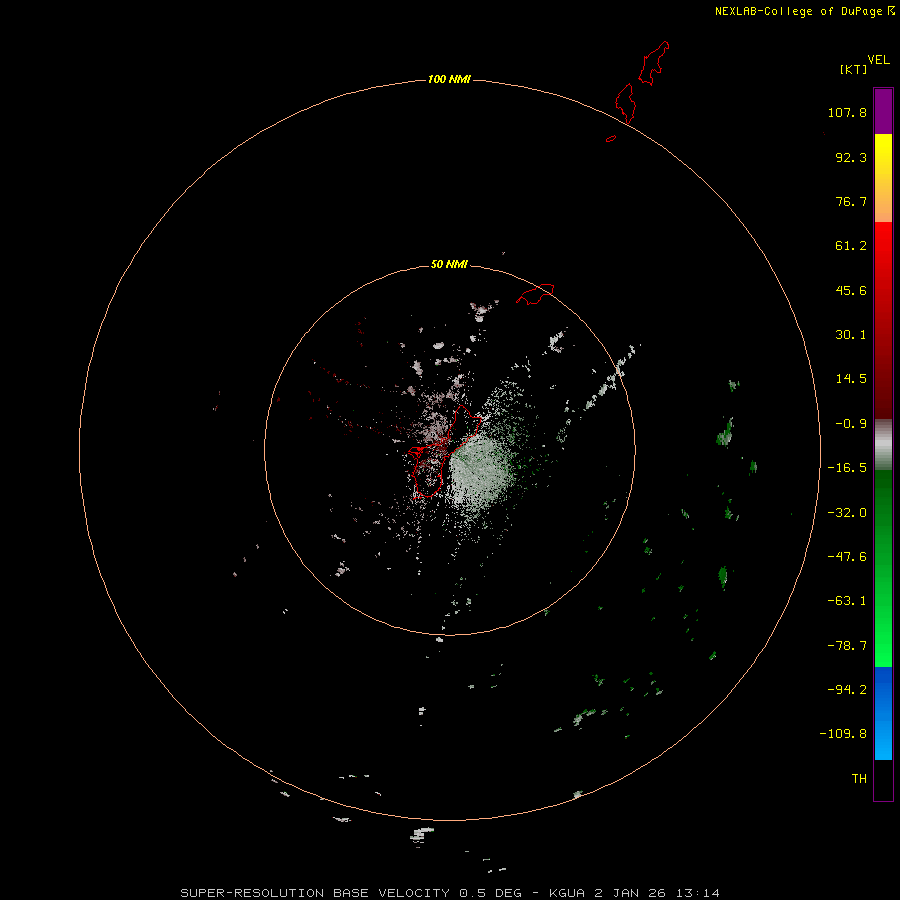The image size is (900, 900).
Task: Click the 50 NMI range ring label
Action: pyautogui.click(x=449, y=264)
